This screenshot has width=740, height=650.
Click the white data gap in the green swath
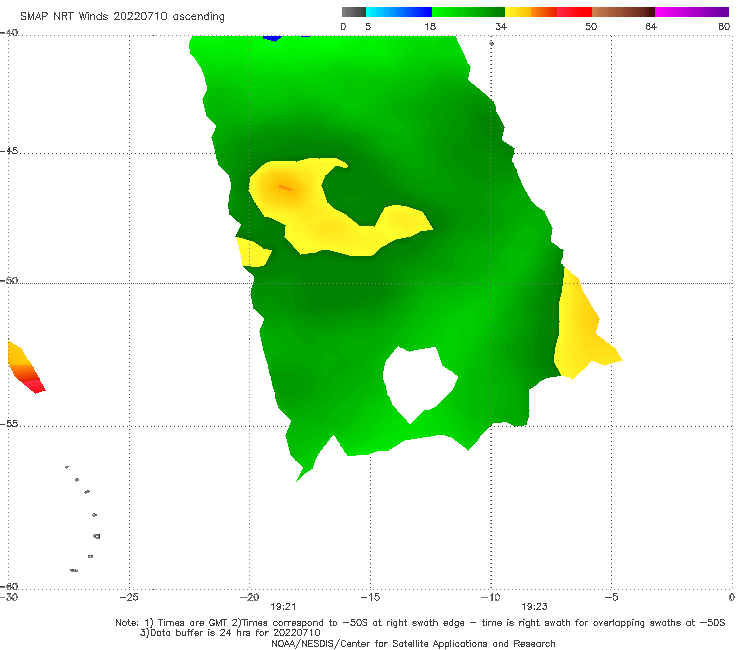pyautogui.click(x=418, y=382)
